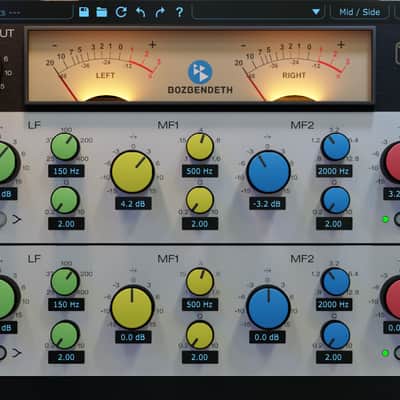Screen dimensions: 400x400
Task: Click the RIGHT VU meter
Action: pyautogui.click(x=293, y=70)
